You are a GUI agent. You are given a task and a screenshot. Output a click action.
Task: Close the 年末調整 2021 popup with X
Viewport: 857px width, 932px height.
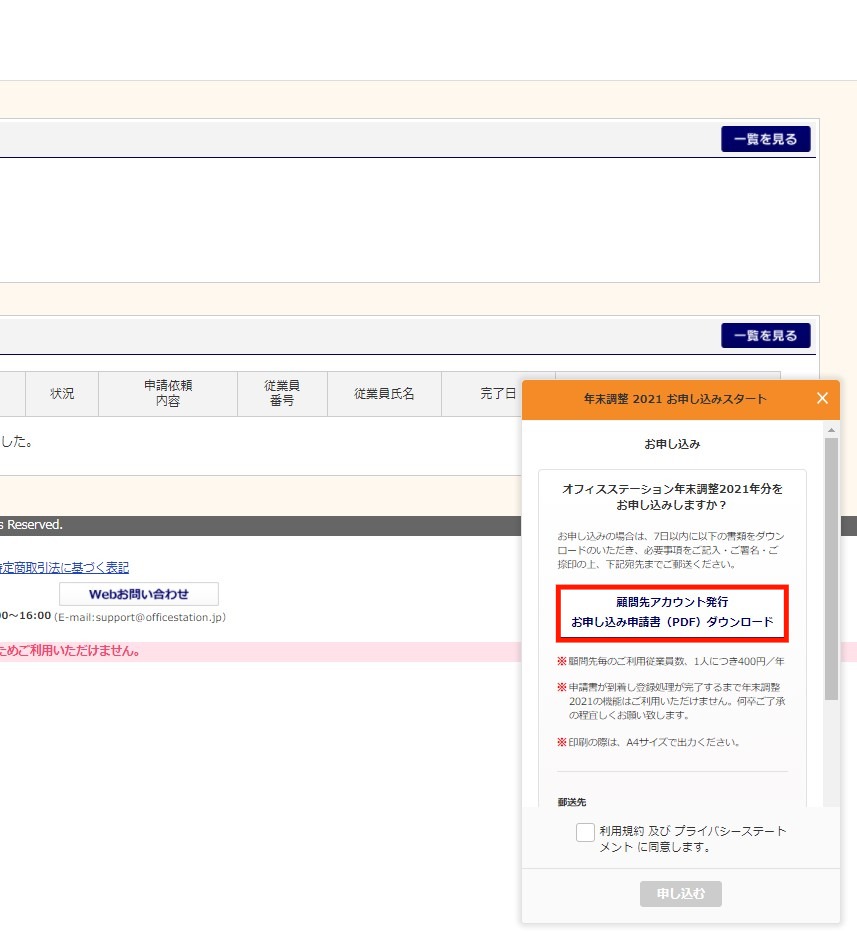pos(822,399)
